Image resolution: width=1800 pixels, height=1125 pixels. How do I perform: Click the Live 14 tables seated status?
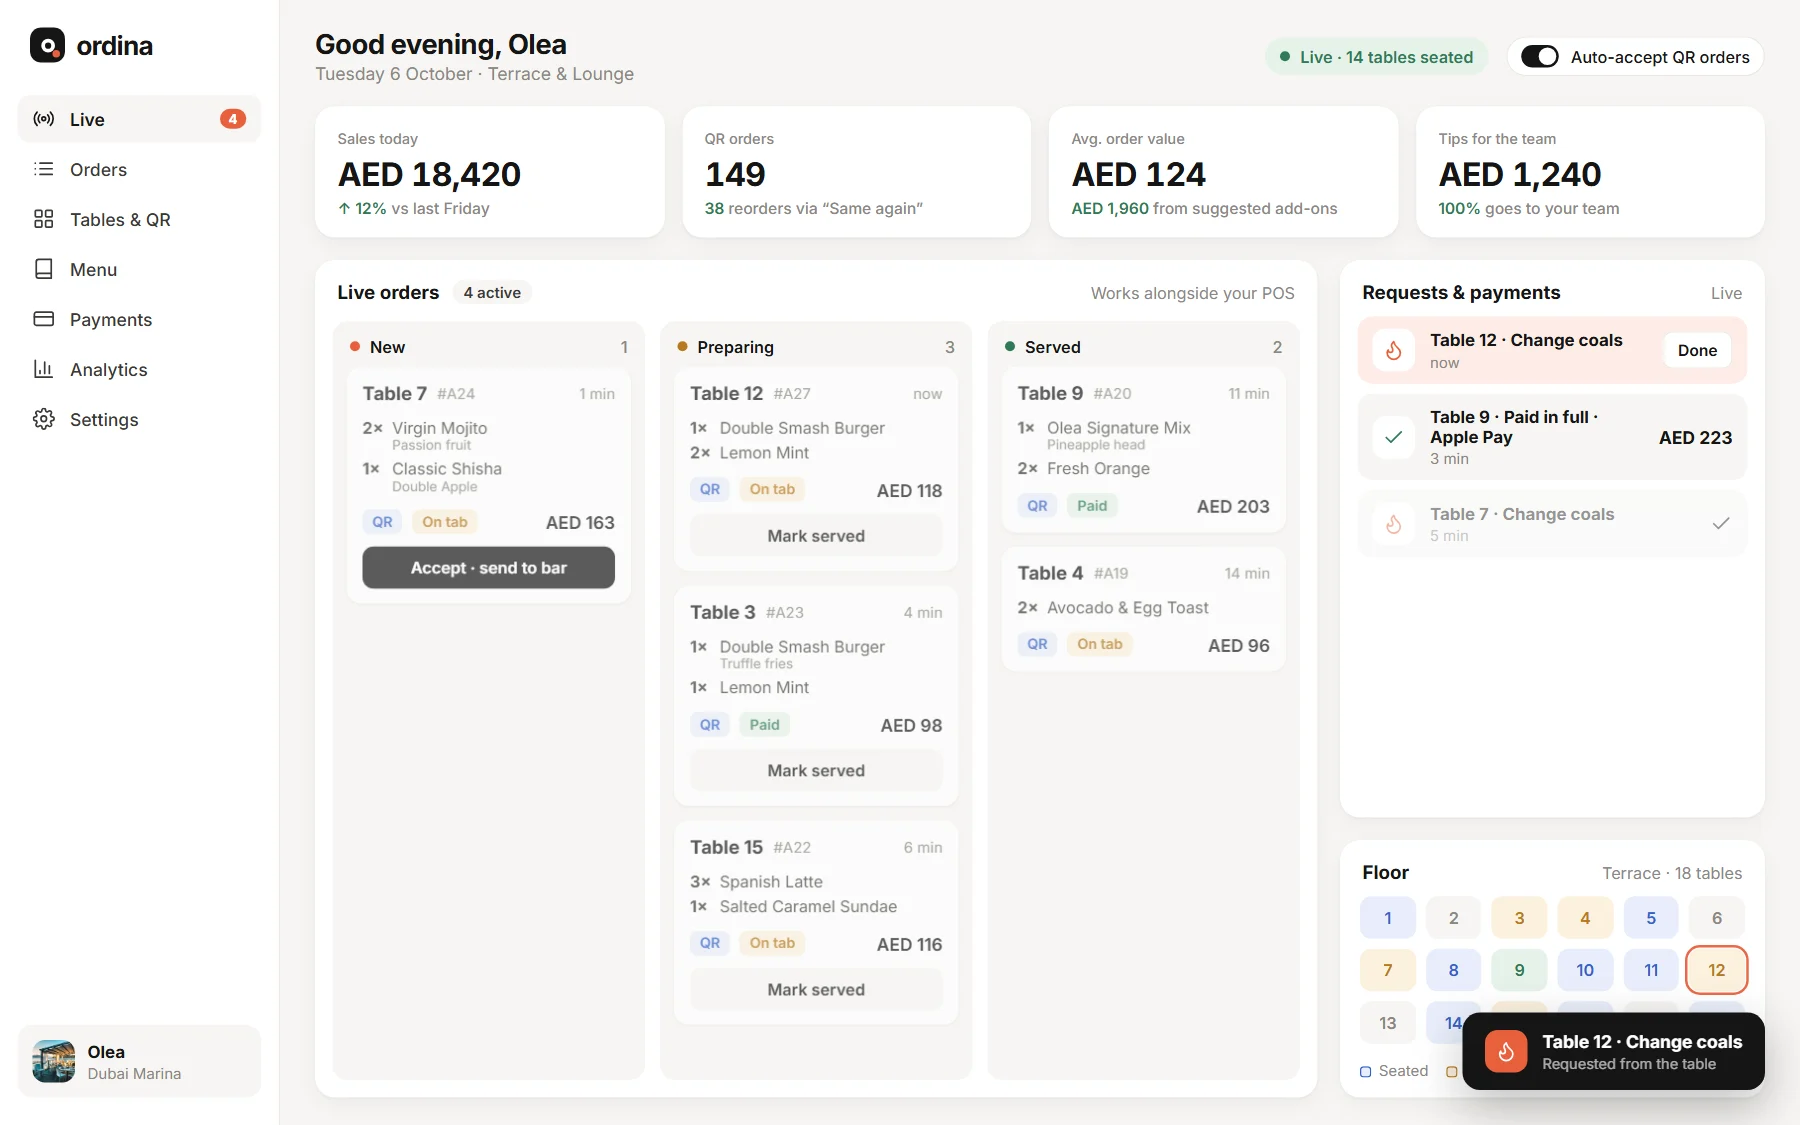coord(1376,57)
